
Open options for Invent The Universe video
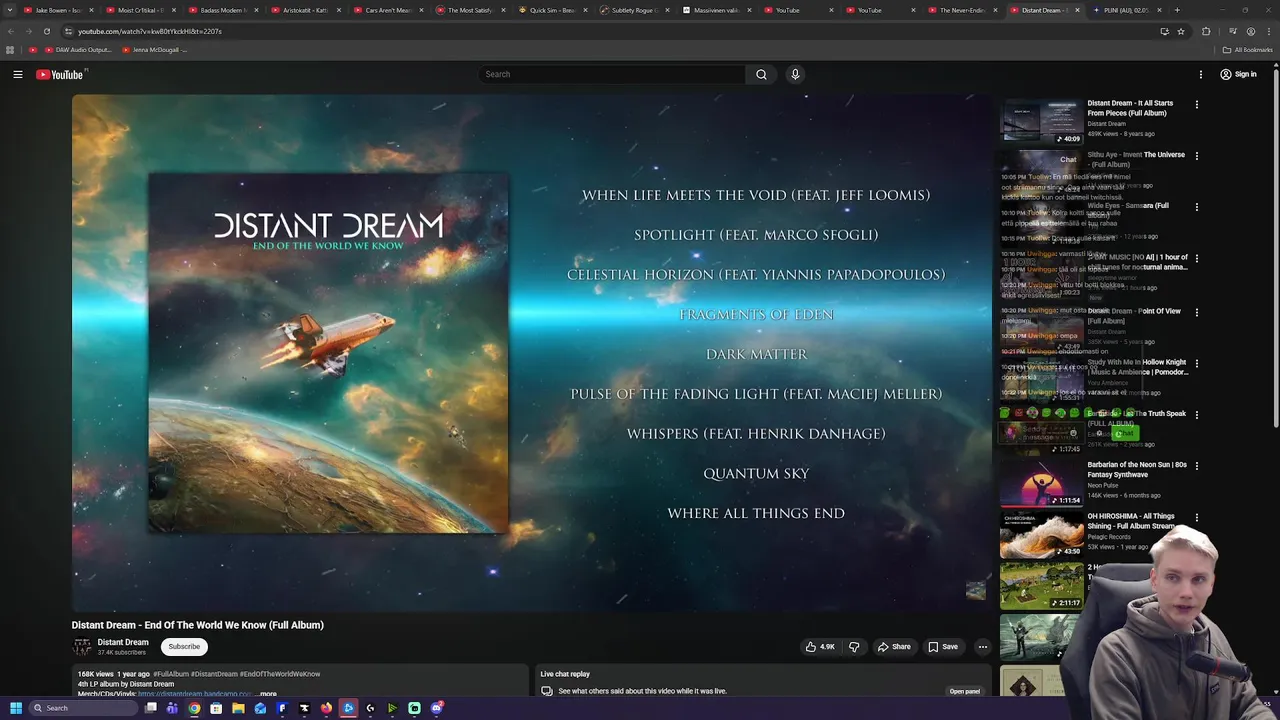click(x=1196, y=156)
